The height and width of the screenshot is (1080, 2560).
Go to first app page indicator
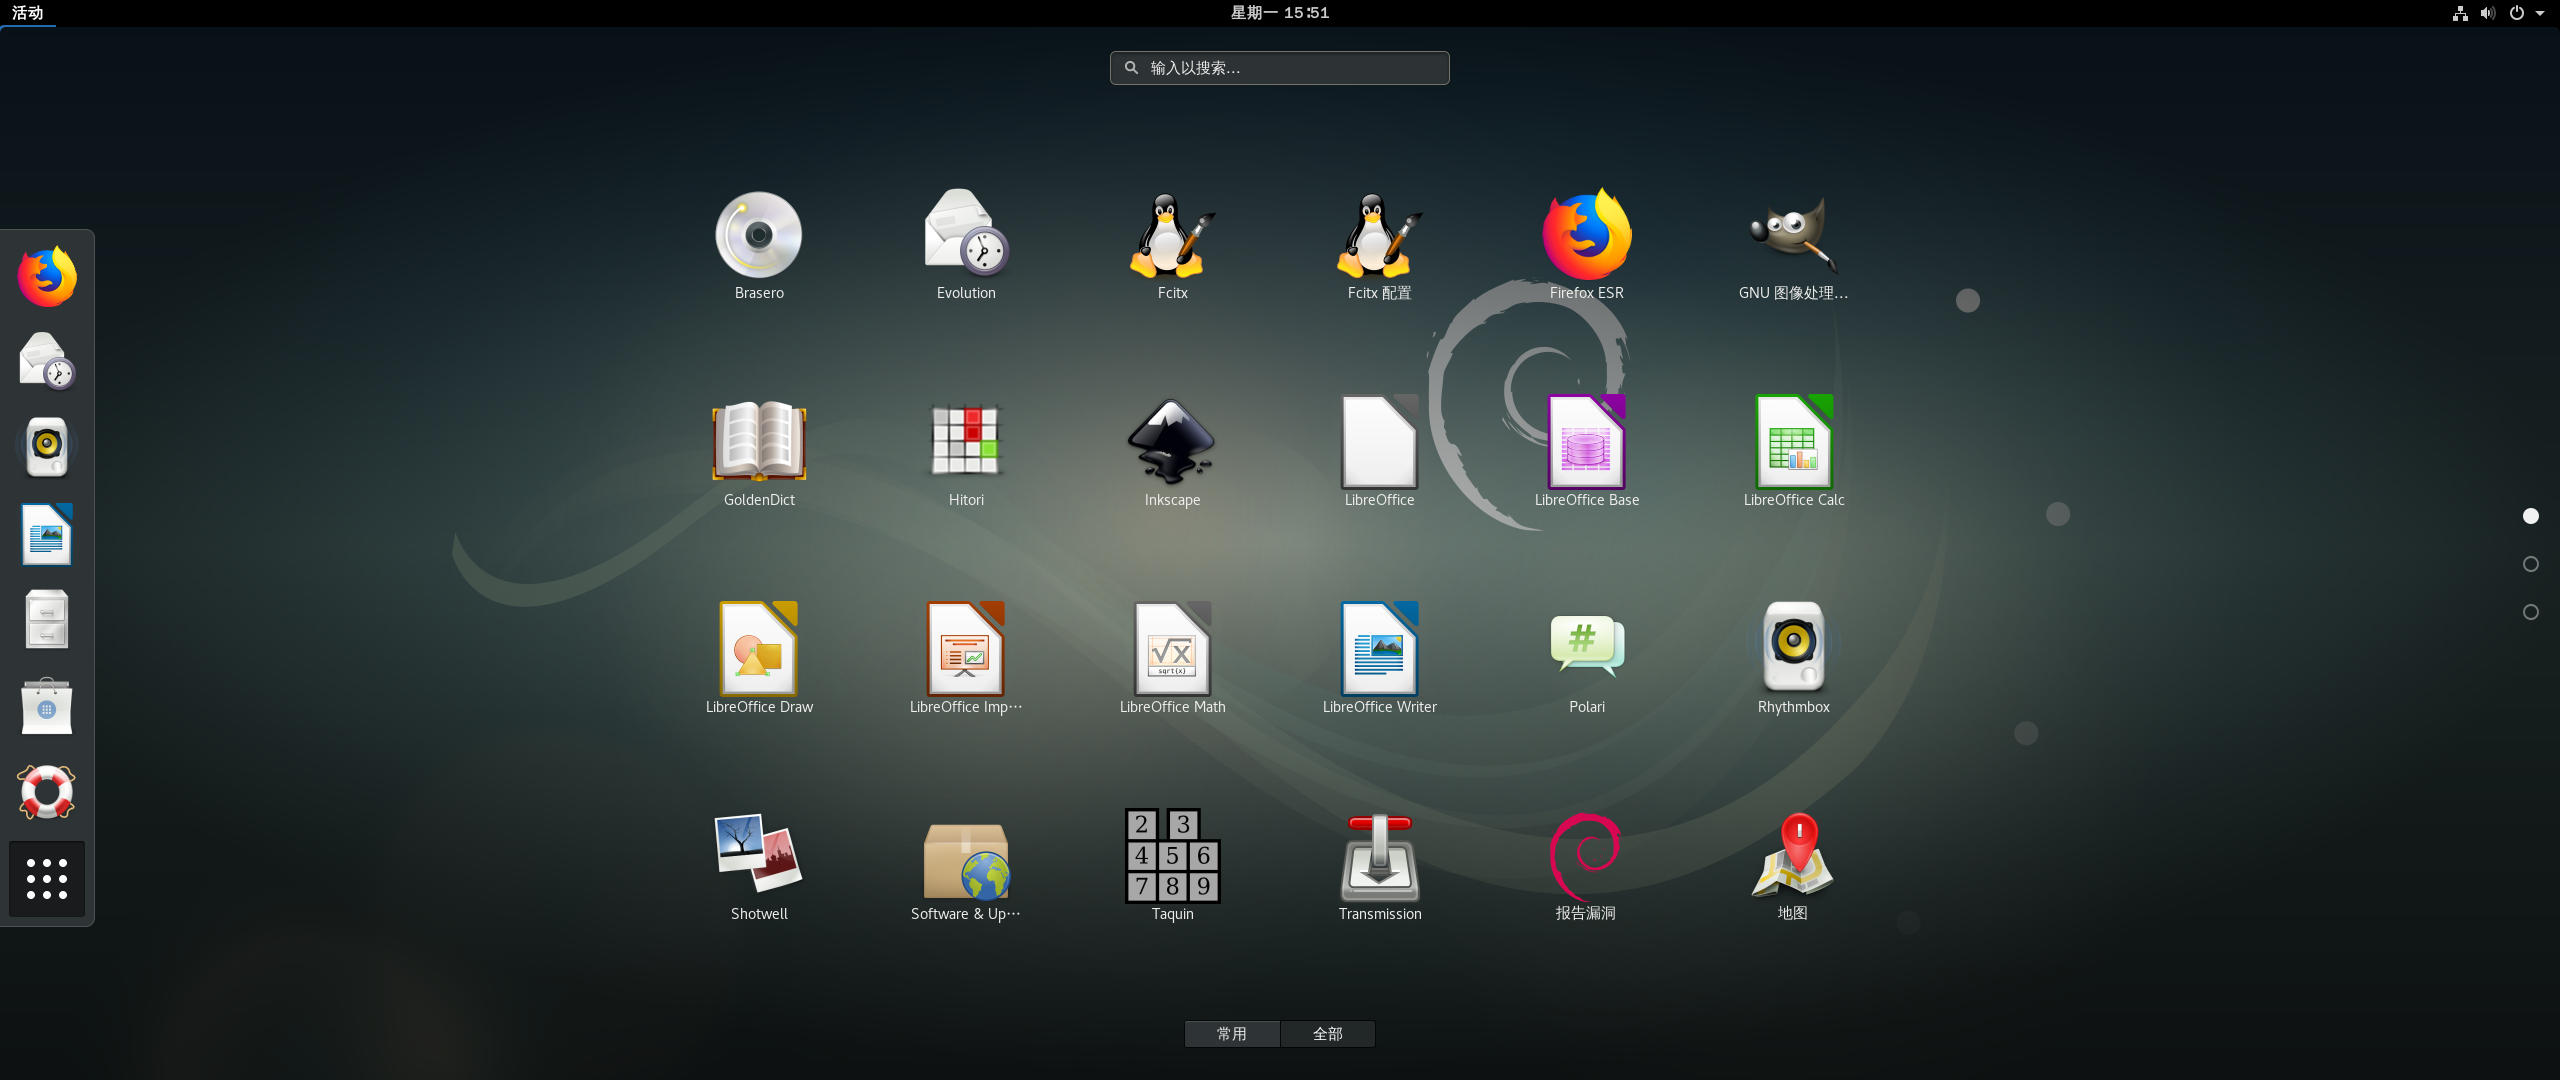pos(2531,516)
